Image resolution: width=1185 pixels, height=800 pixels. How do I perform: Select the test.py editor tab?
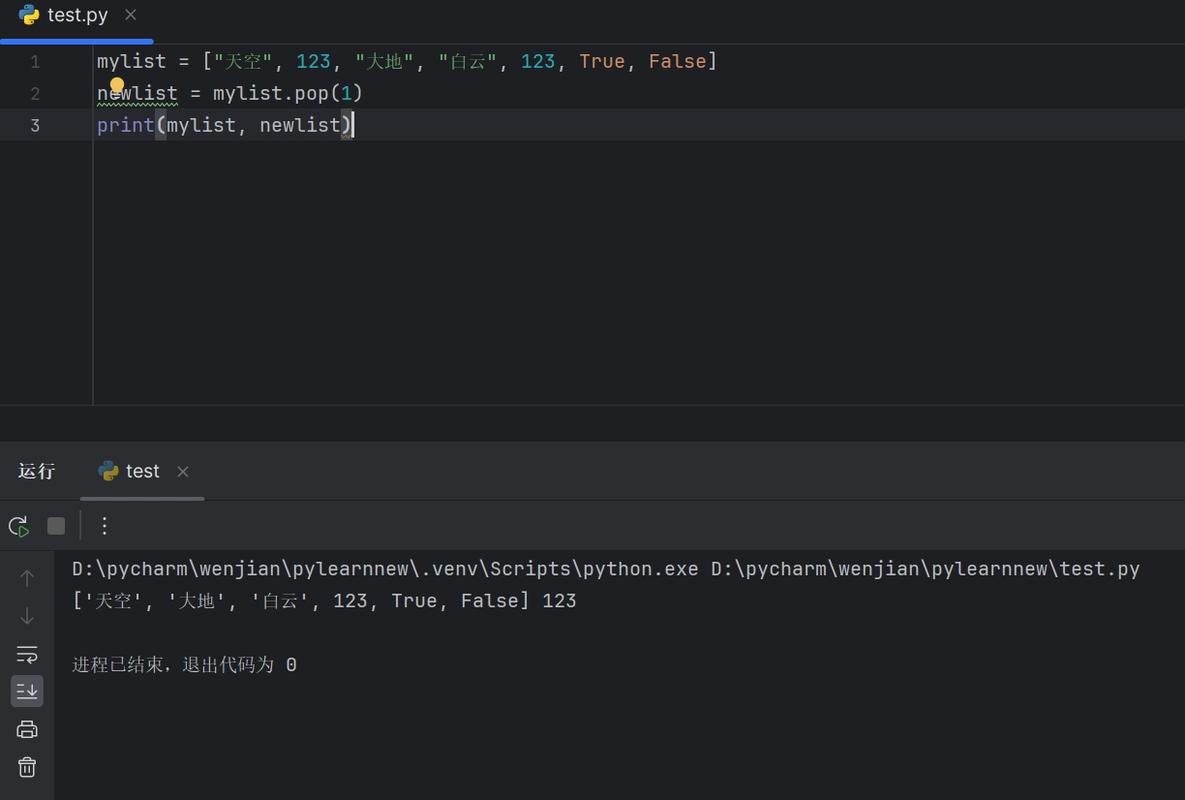(x=76, y=18)
